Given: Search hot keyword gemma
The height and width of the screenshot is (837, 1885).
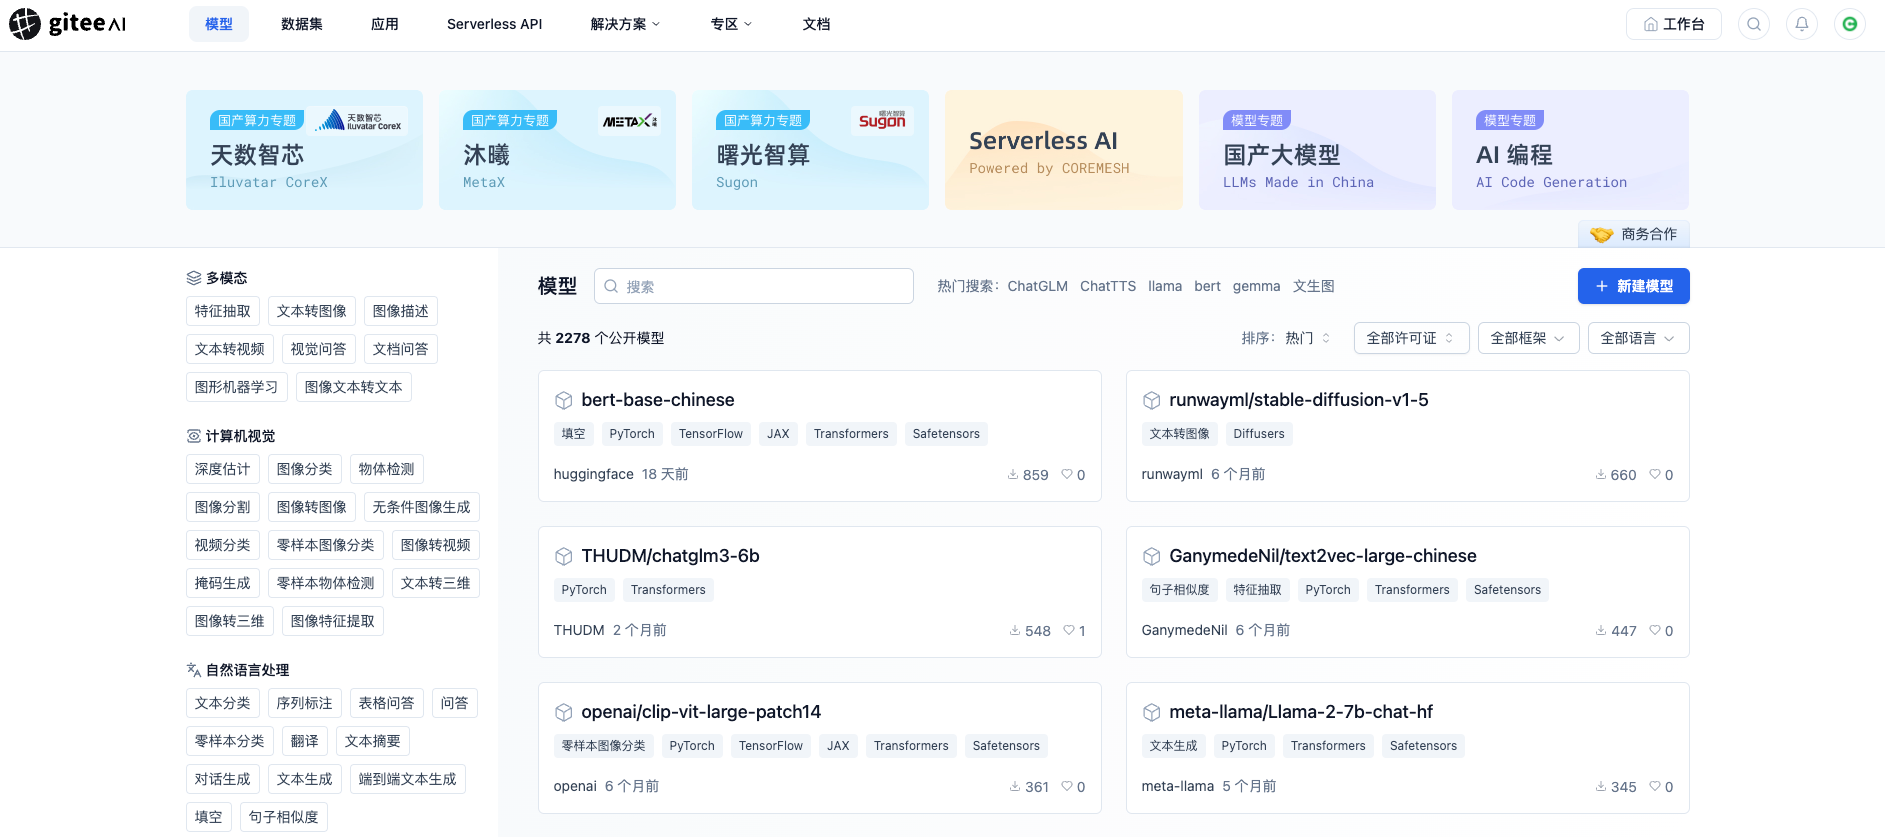Looking at the screenshot, I should pyautogui.click(x=1256, y=286).
